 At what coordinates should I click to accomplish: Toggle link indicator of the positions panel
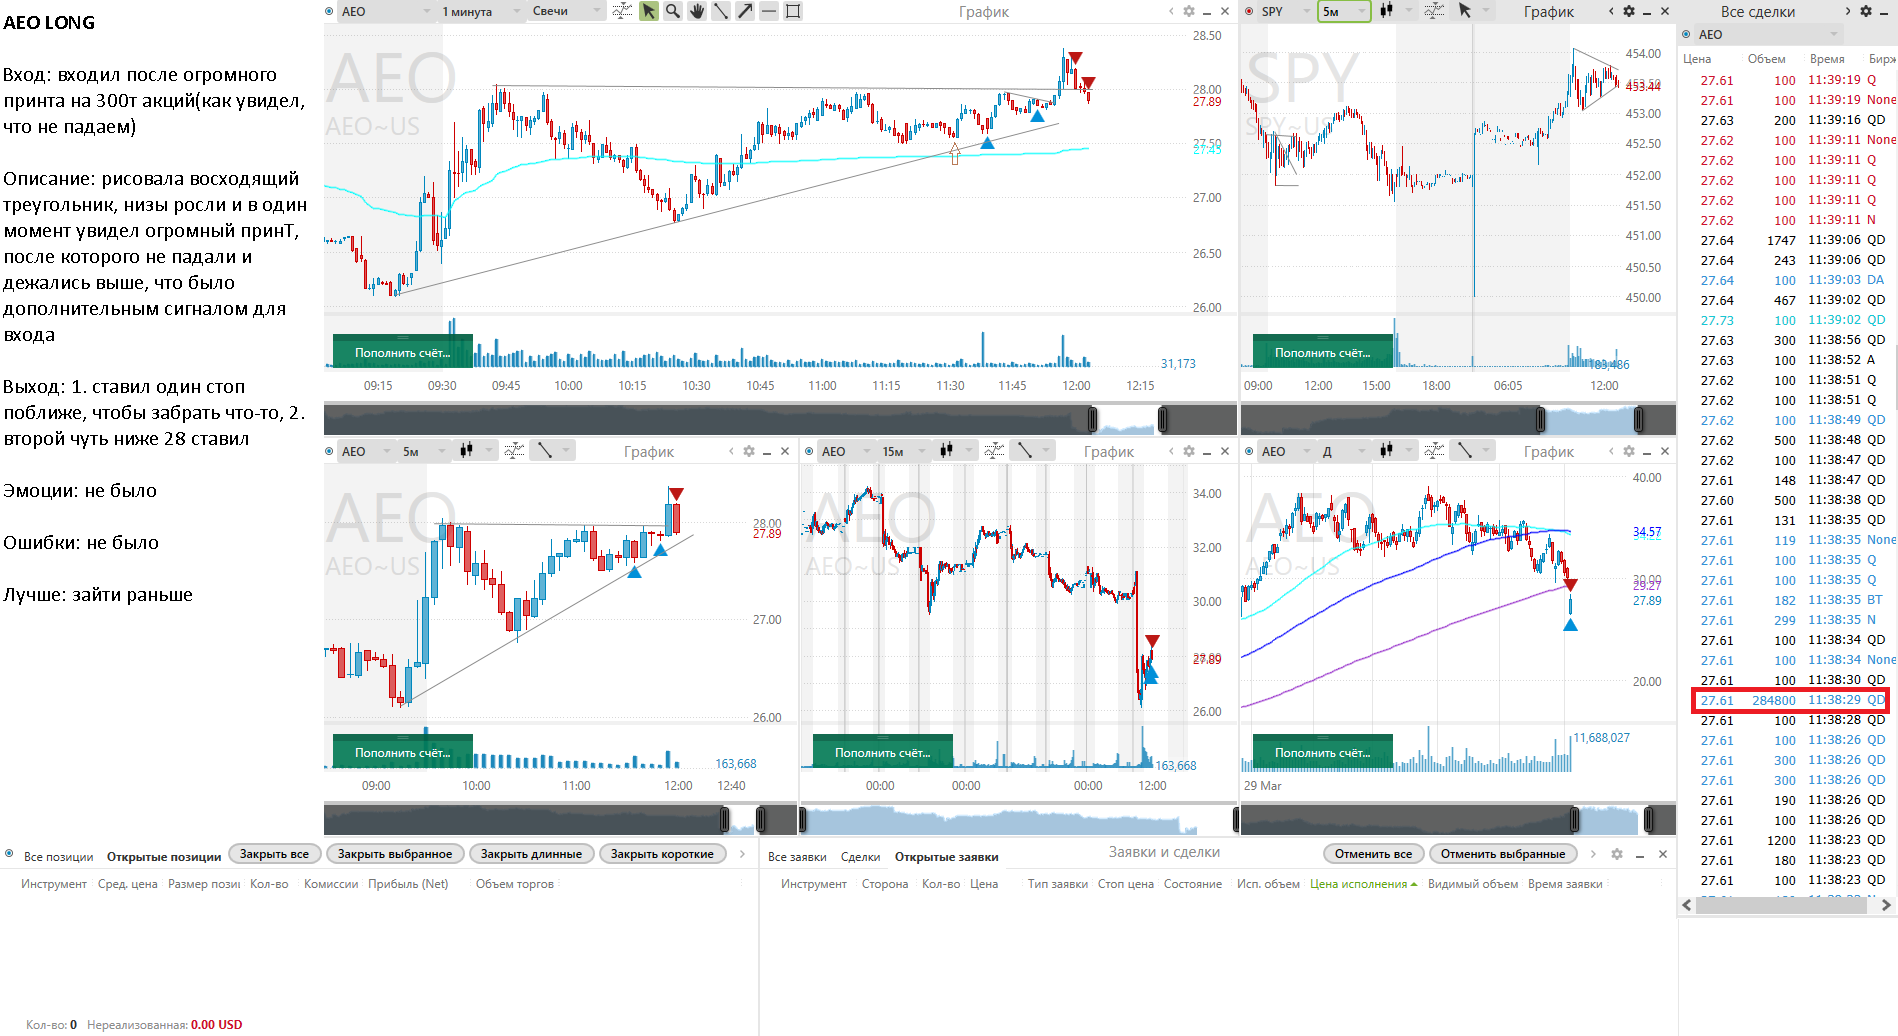pyautogui.click(x=9, y=854)
